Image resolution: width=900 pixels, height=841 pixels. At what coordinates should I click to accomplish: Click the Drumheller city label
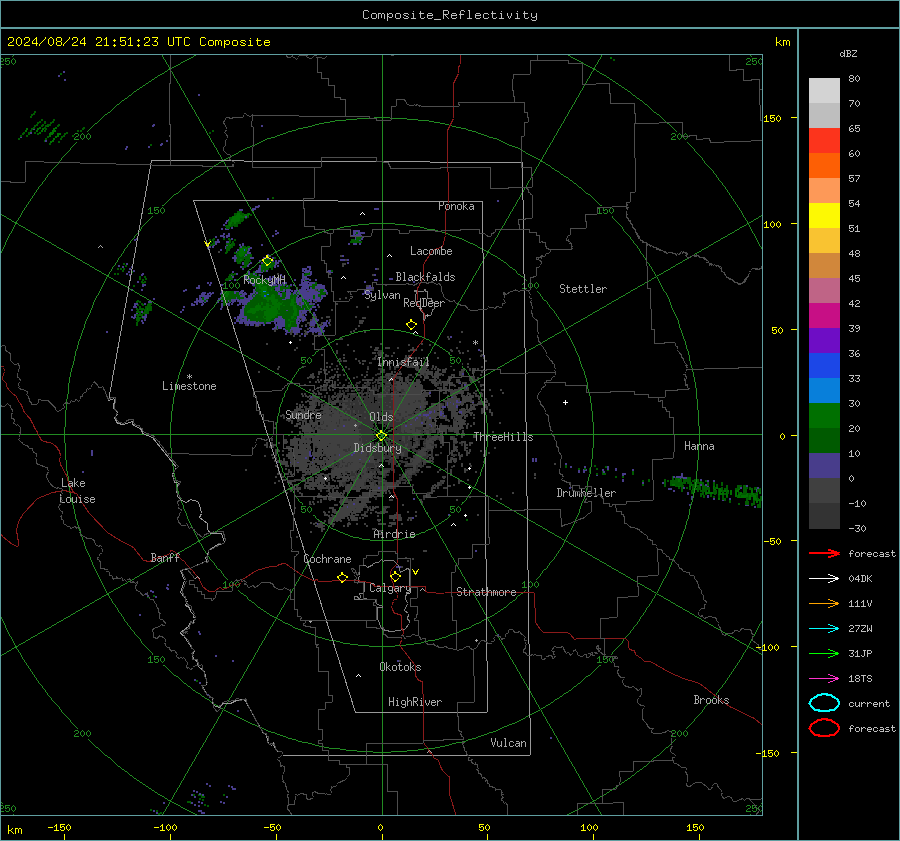tap(586, 493)
